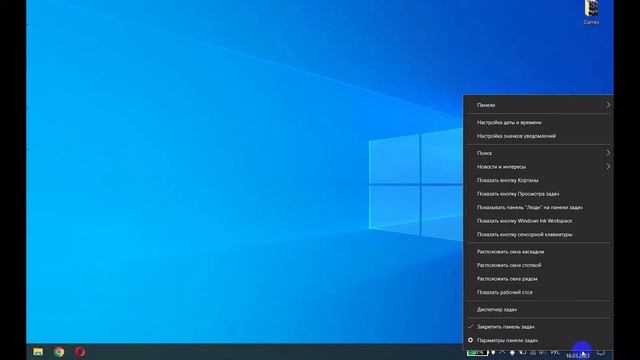640x360 pixels.
Task: Open File Explorer from the taskbar
Action: coord(38,352)
